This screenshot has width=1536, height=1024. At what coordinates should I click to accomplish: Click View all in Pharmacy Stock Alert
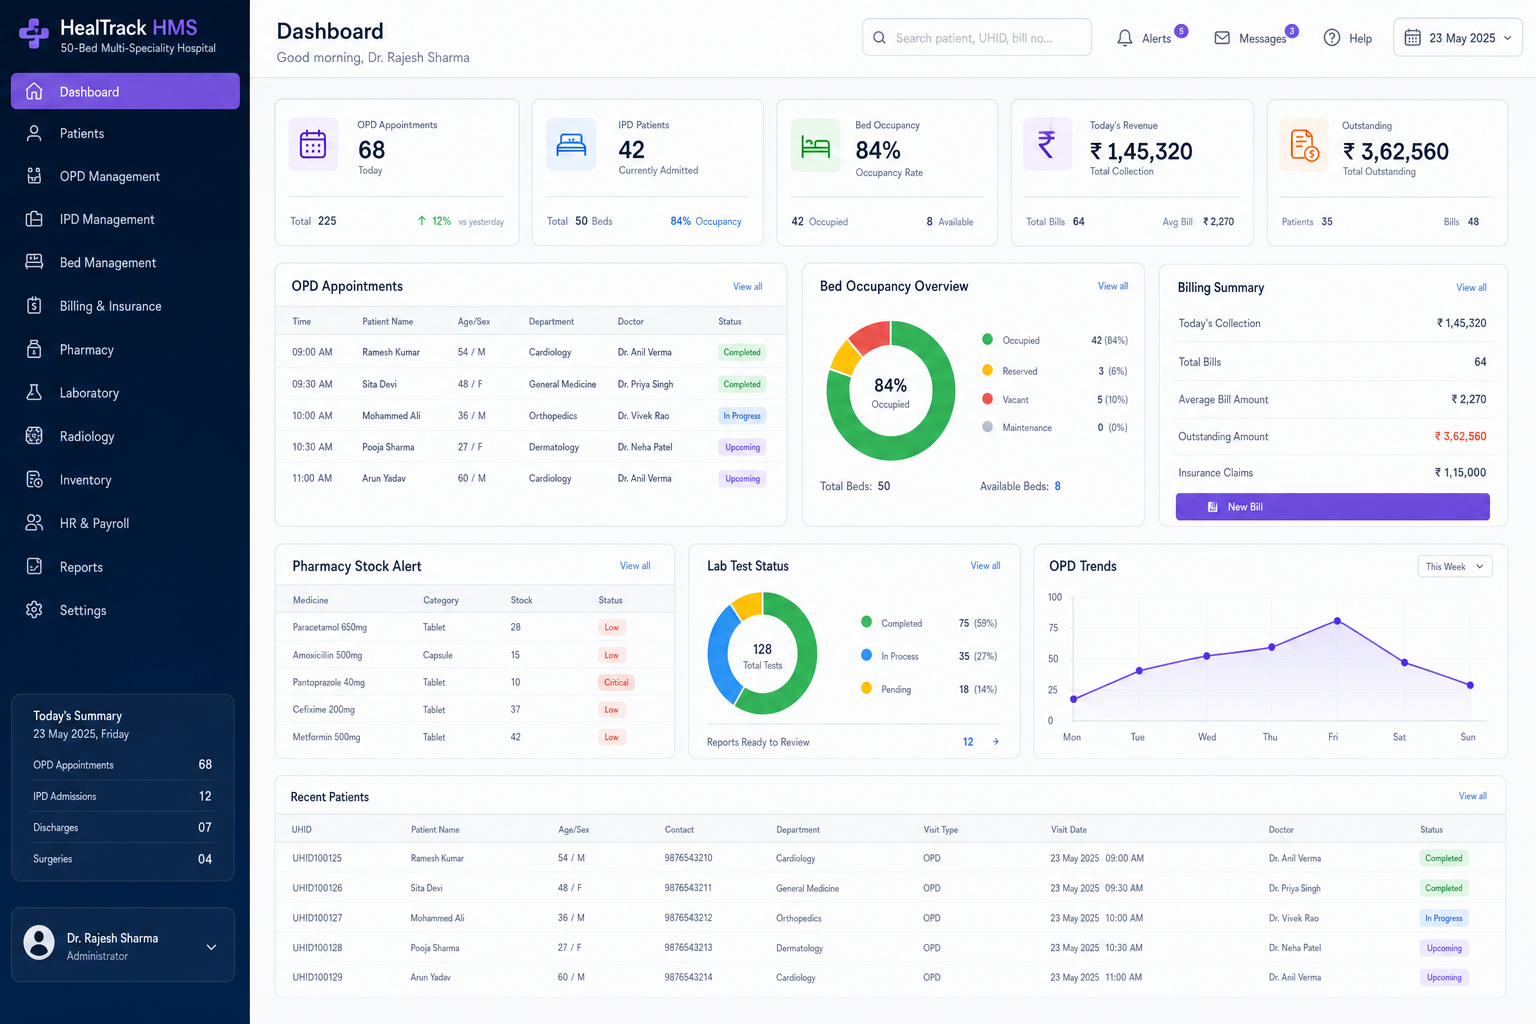click(635, 566)
